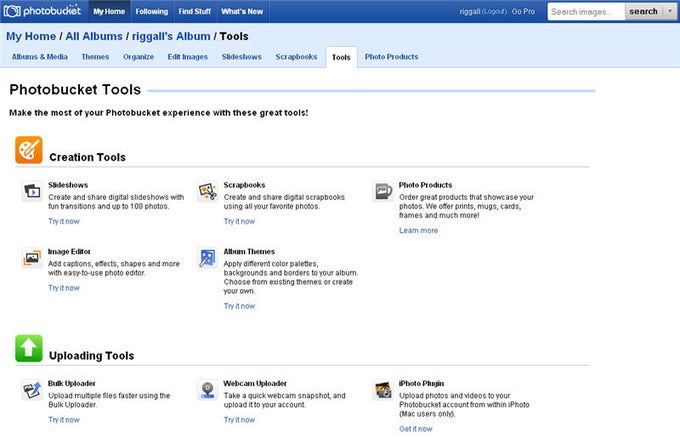This screenshot has width=680, height=438.
Task: Click the Go Pro link
Action: point(523,12)
